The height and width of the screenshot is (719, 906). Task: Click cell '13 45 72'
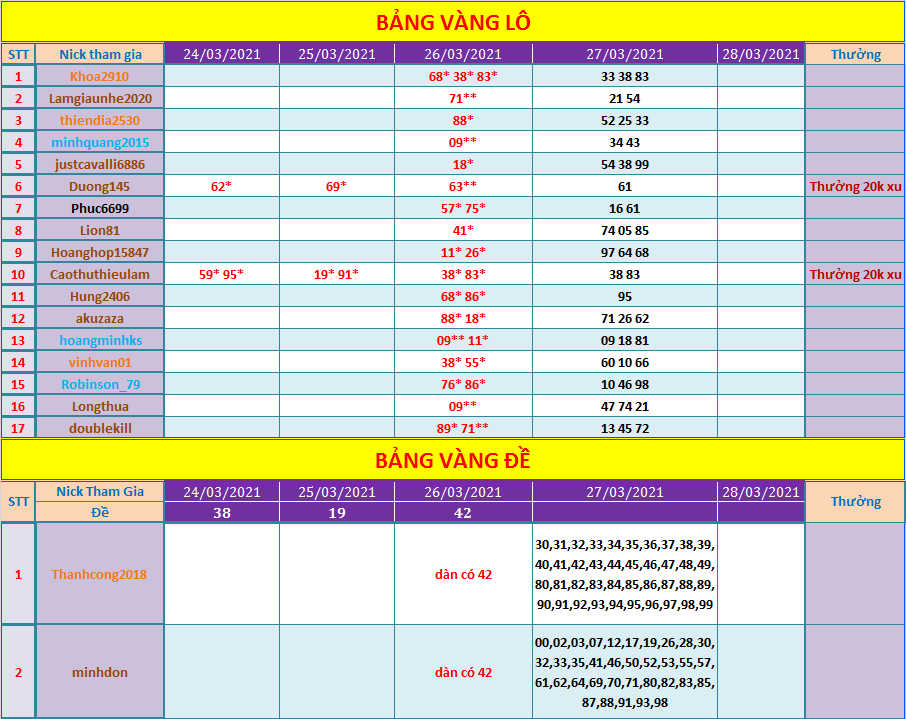coord(625,428)
